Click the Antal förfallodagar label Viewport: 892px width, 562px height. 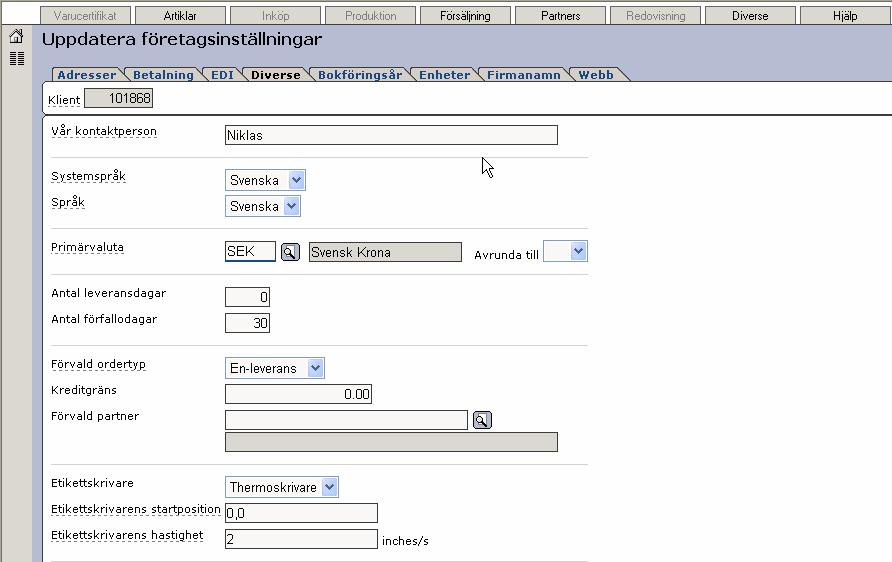[104, 320]
